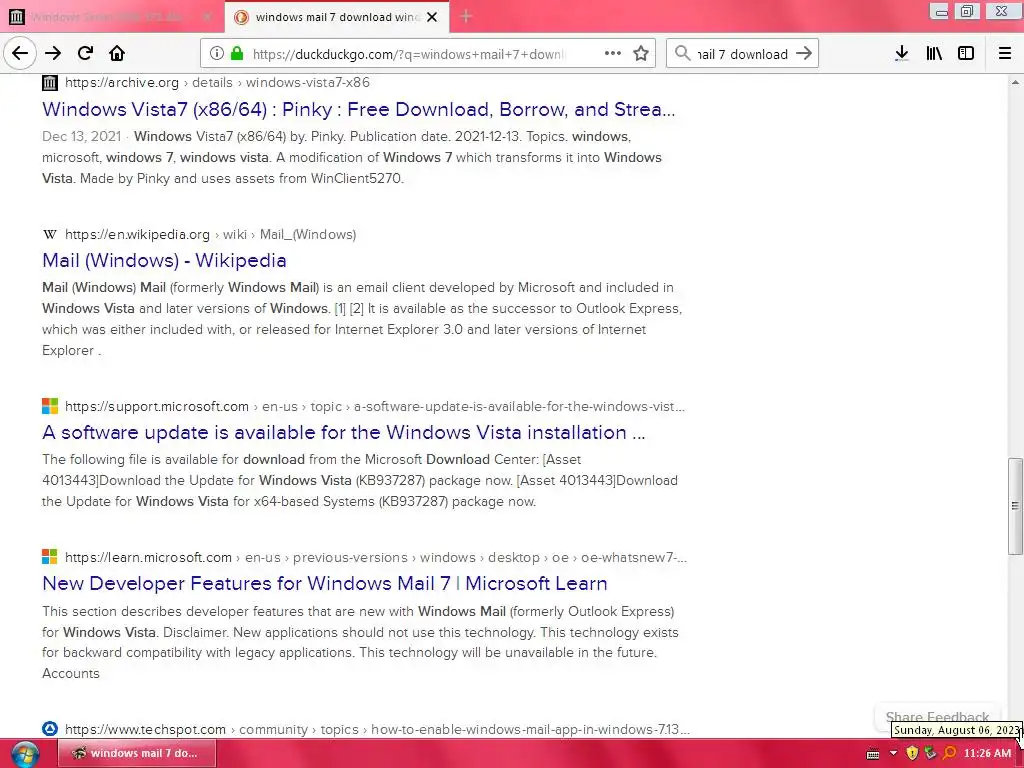Viewport: 1024px width, 768px height.
Task: Click the address bar URL field
Action: point(408,54)
